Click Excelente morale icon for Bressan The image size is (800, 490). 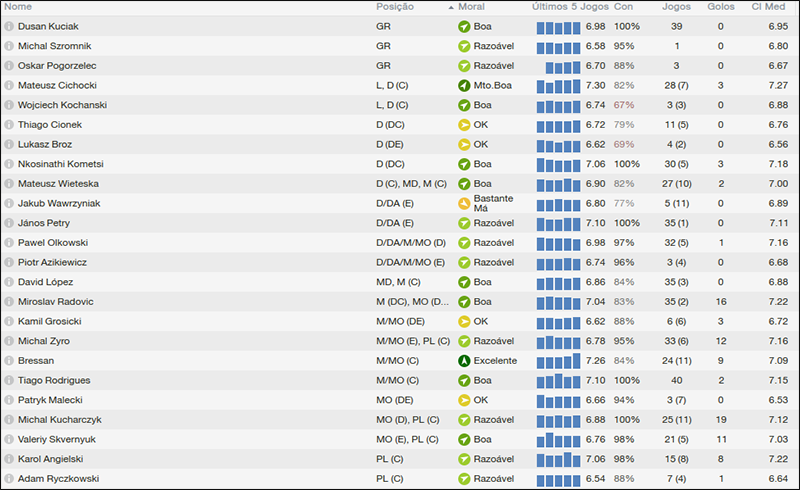click(464, 360)
